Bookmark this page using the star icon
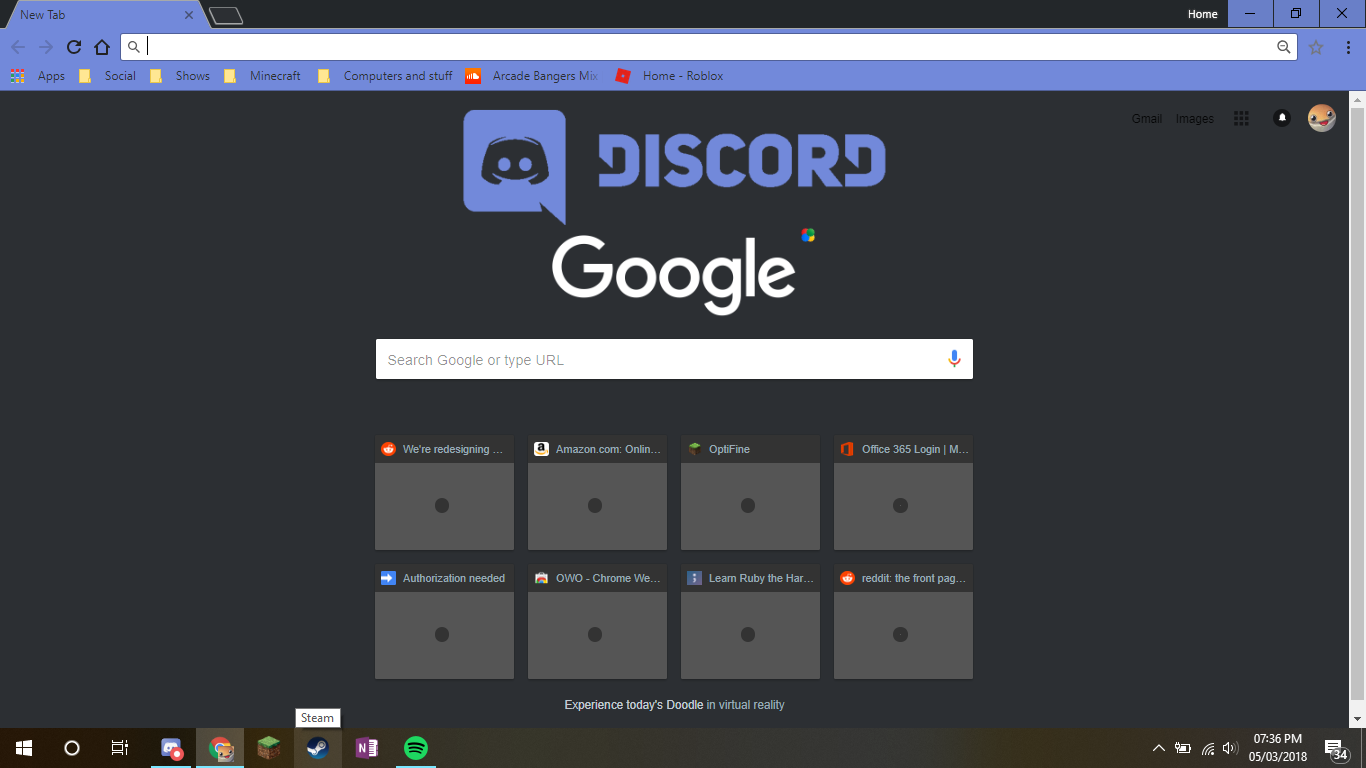Screen dimensions: 1366x768 1314,47
